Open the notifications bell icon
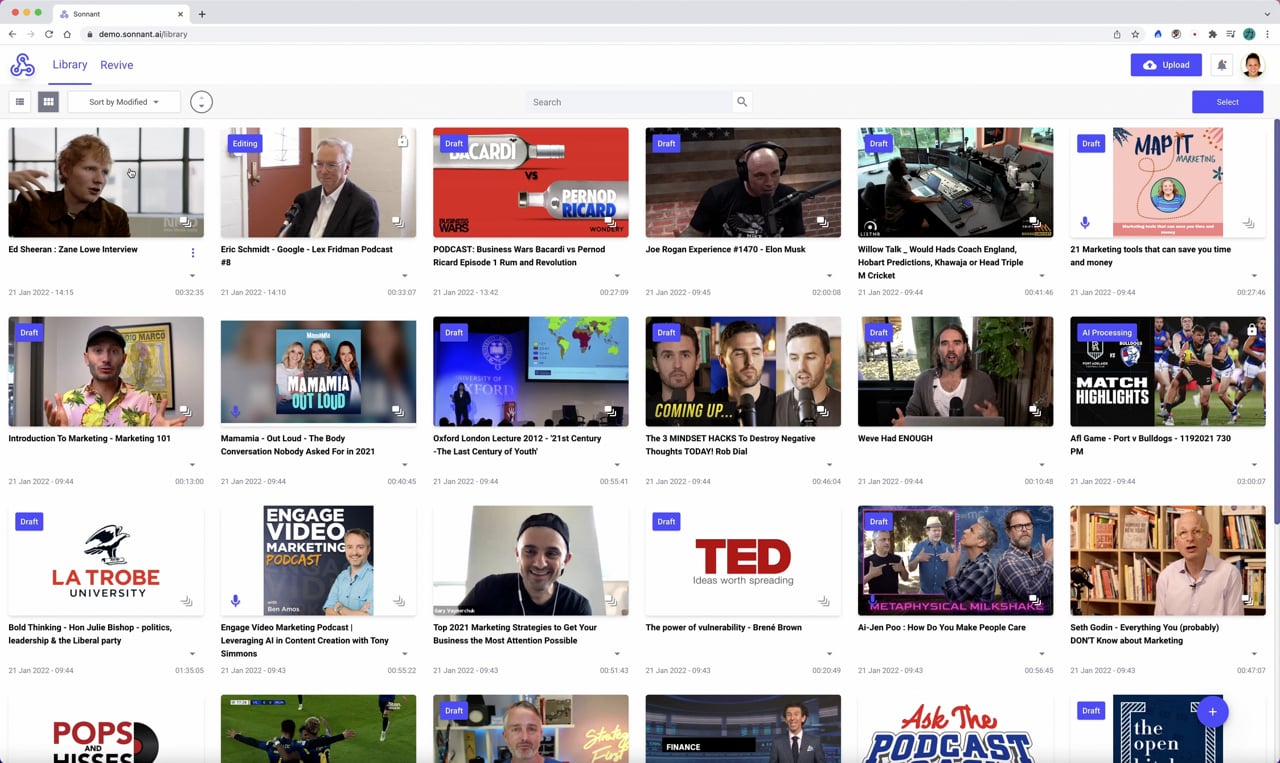This screenshot has height=763, width=1280. tap(1222, 65)
